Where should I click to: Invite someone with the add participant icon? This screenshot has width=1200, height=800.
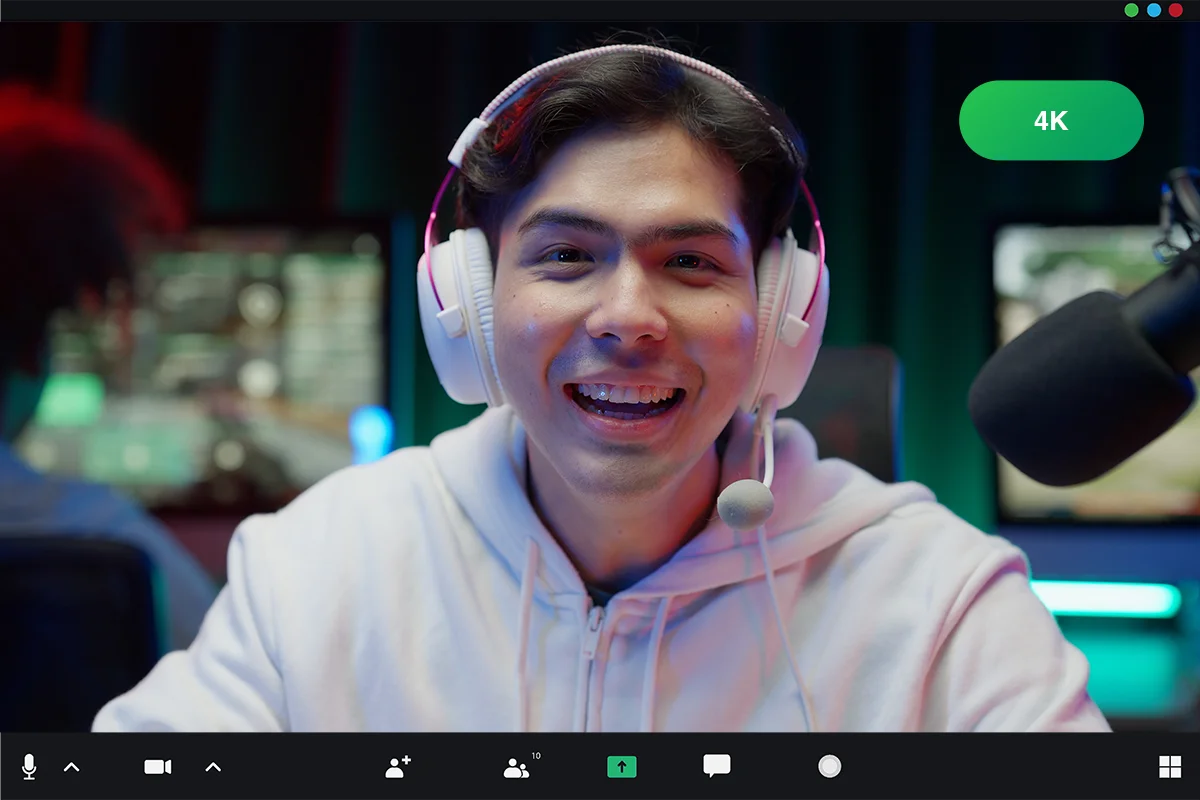pyautogui.click(x=398, y=767)
